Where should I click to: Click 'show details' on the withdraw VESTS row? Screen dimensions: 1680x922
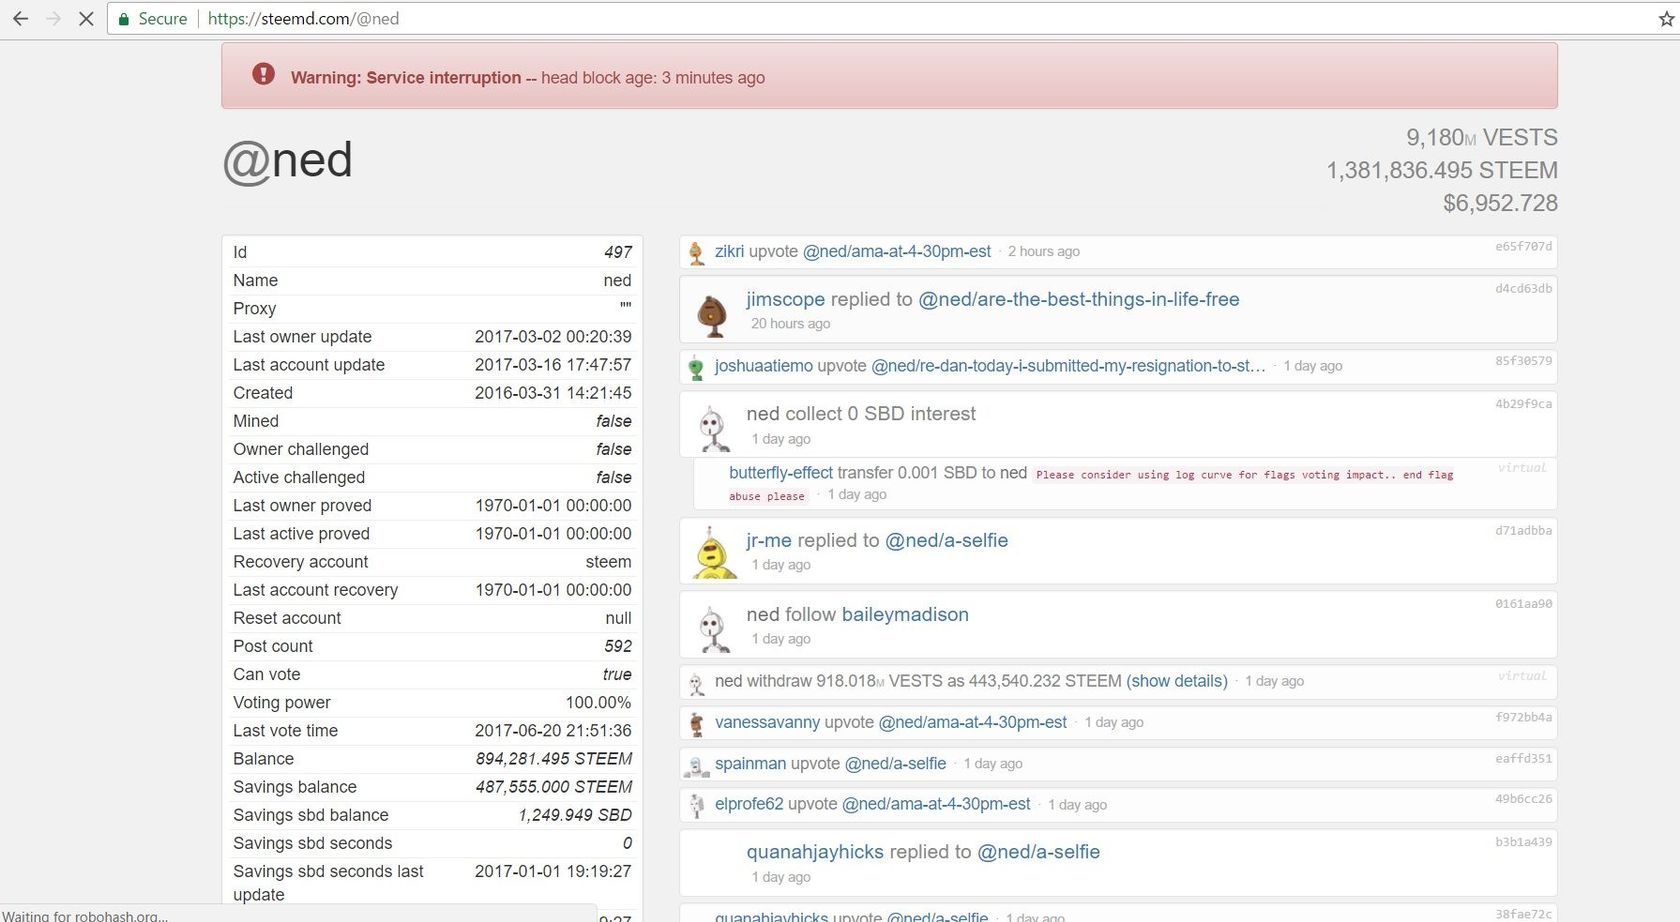click(x=1177, y=681)
